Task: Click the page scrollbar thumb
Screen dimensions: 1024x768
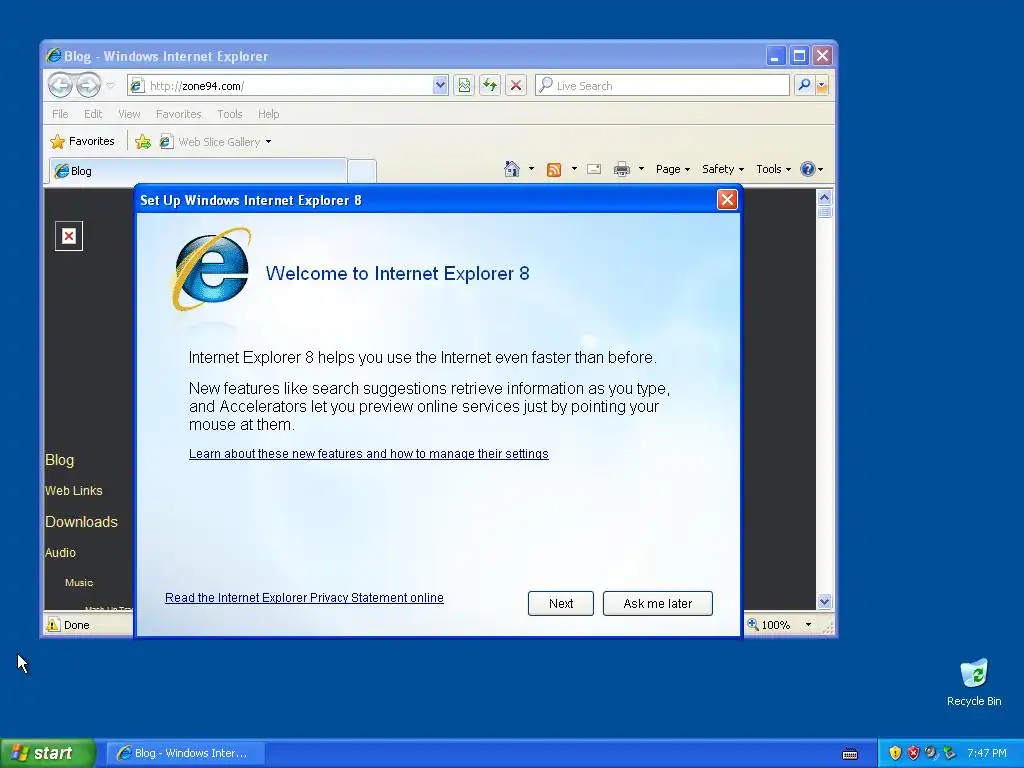Action: [824, 212]
